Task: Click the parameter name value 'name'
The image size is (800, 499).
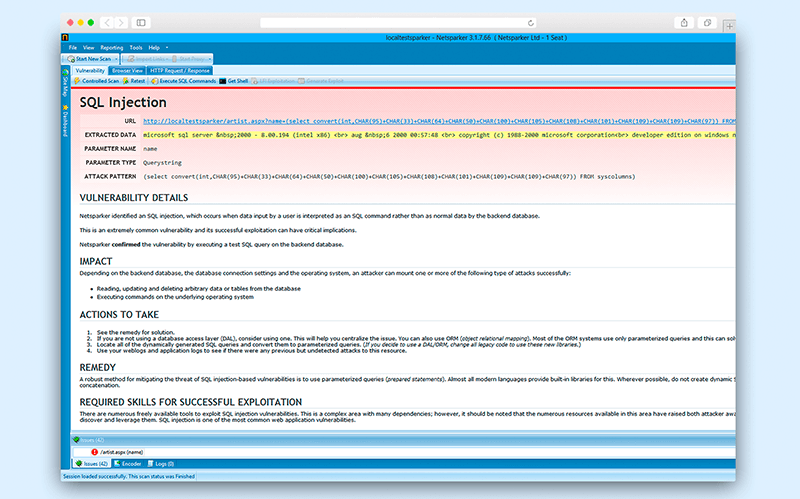Action: coord(150,149)
